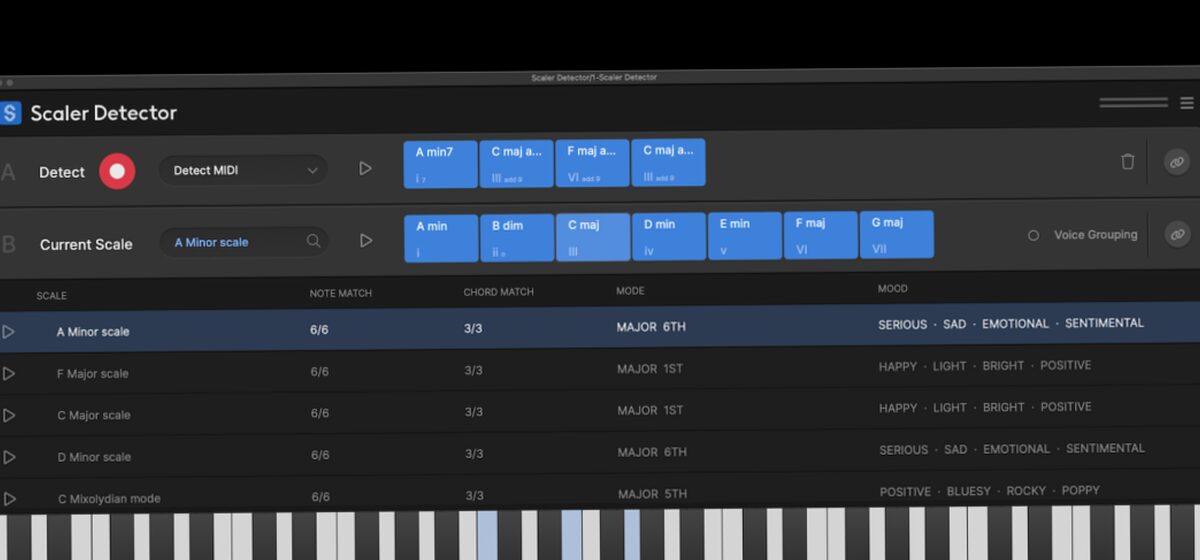Play the Current Scale chords in section B
Image resolution: width=1200 pixels, height=560 pixels.
click(x=366, y=241)
